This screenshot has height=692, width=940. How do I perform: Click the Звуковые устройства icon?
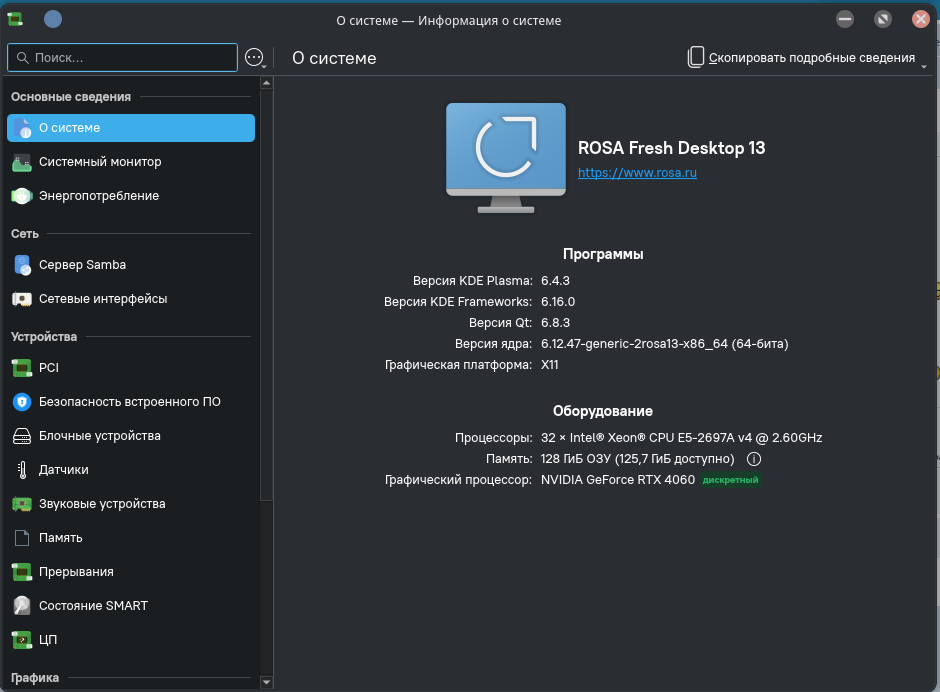coord(22,504)
